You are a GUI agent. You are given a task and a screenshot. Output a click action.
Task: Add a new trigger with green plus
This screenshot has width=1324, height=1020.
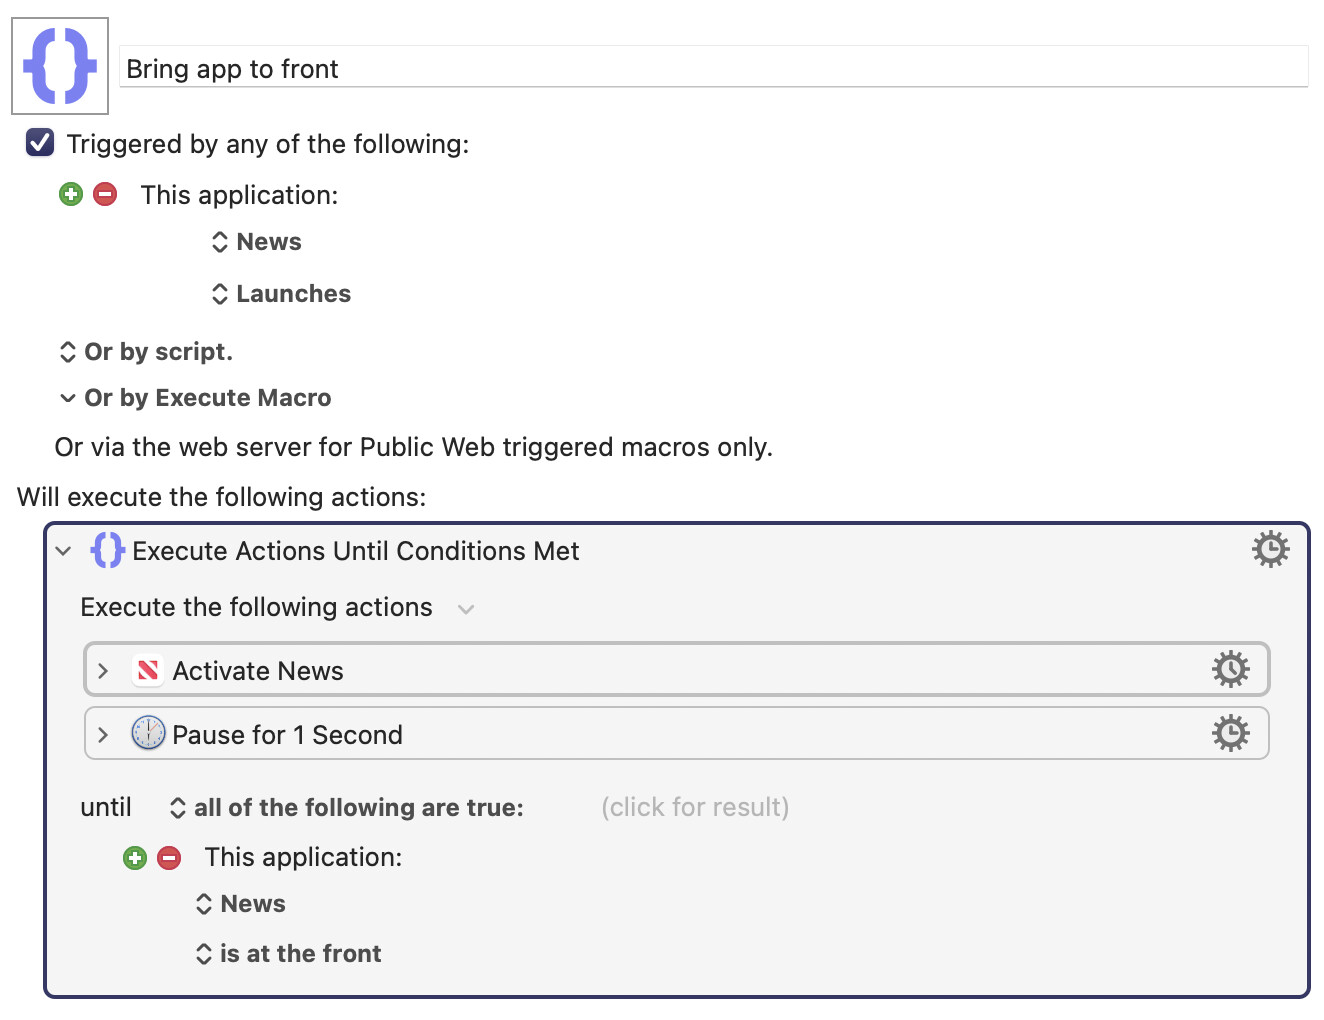point(71,194)
